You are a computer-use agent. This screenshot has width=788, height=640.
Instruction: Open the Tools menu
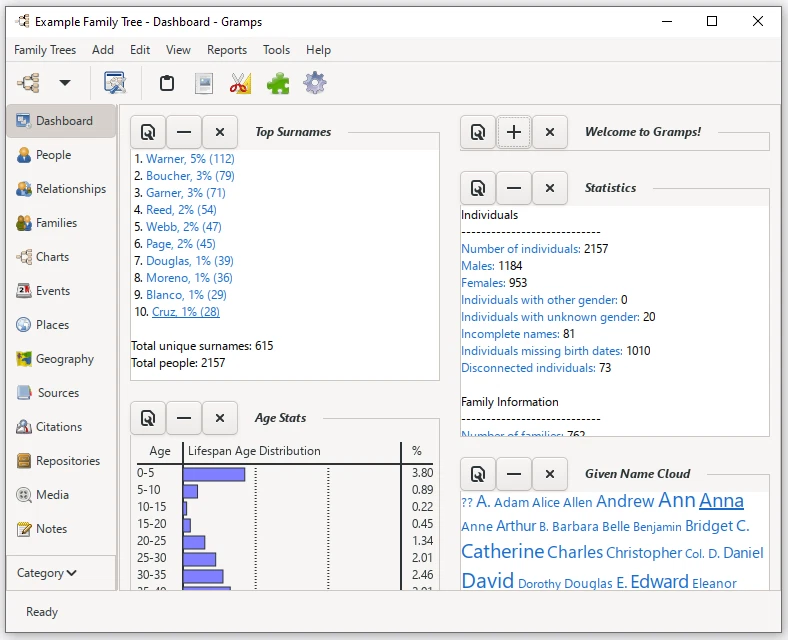[x=276, y=50]
